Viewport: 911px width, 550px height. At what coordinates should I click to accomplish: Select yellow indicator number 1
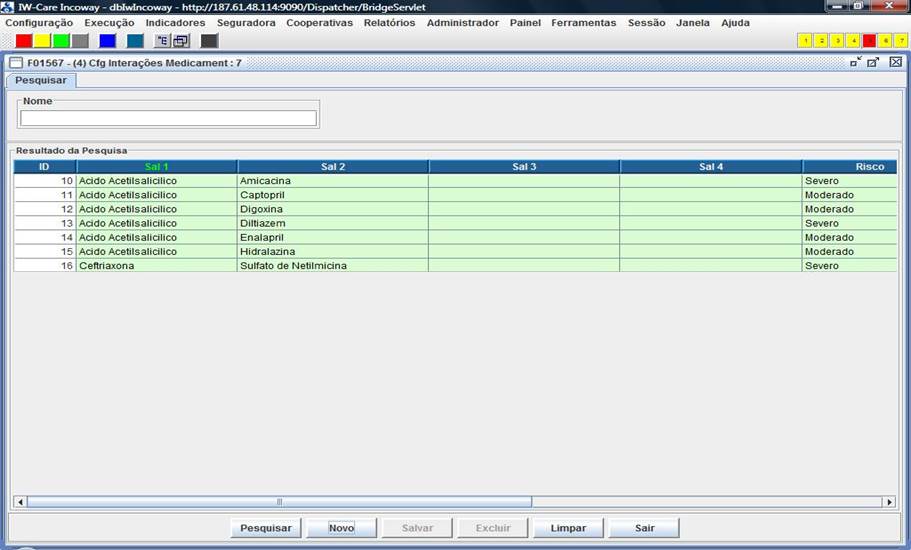tap(805, 41)
